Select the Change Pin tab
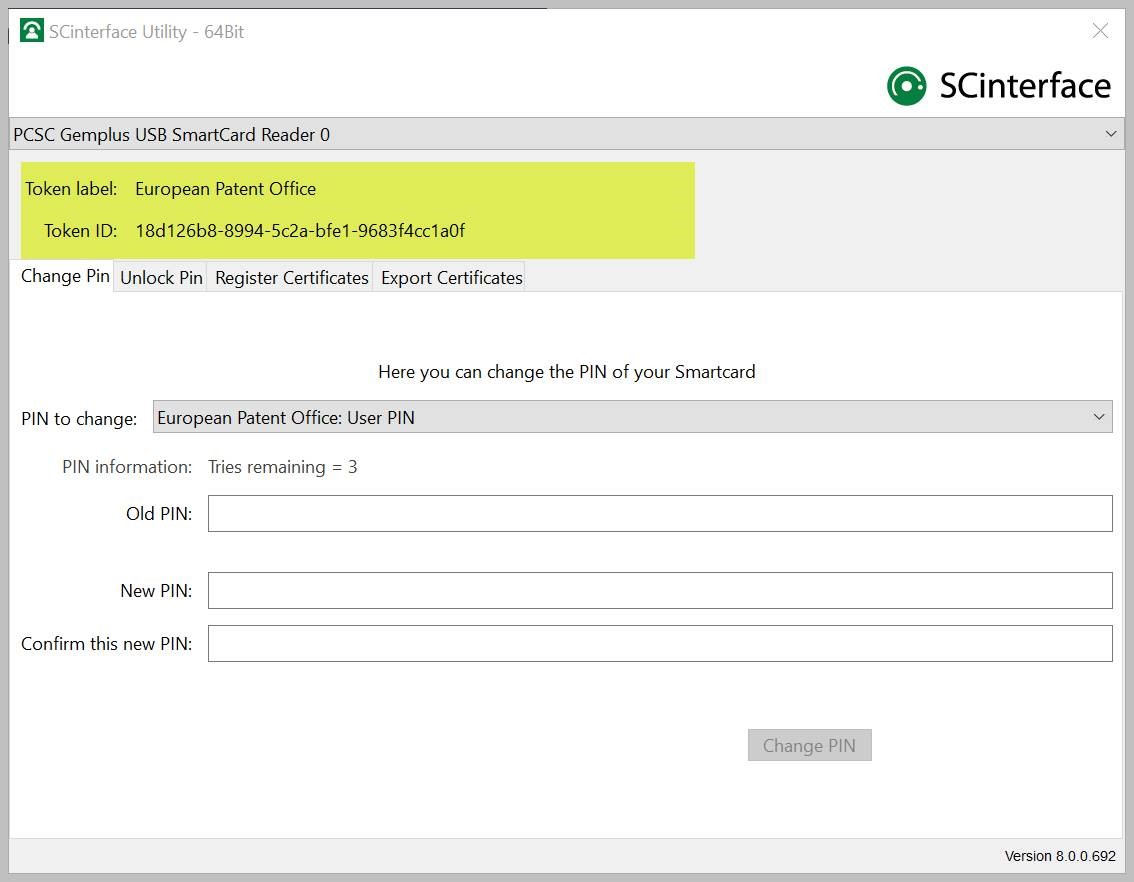 tap(65, 276)
